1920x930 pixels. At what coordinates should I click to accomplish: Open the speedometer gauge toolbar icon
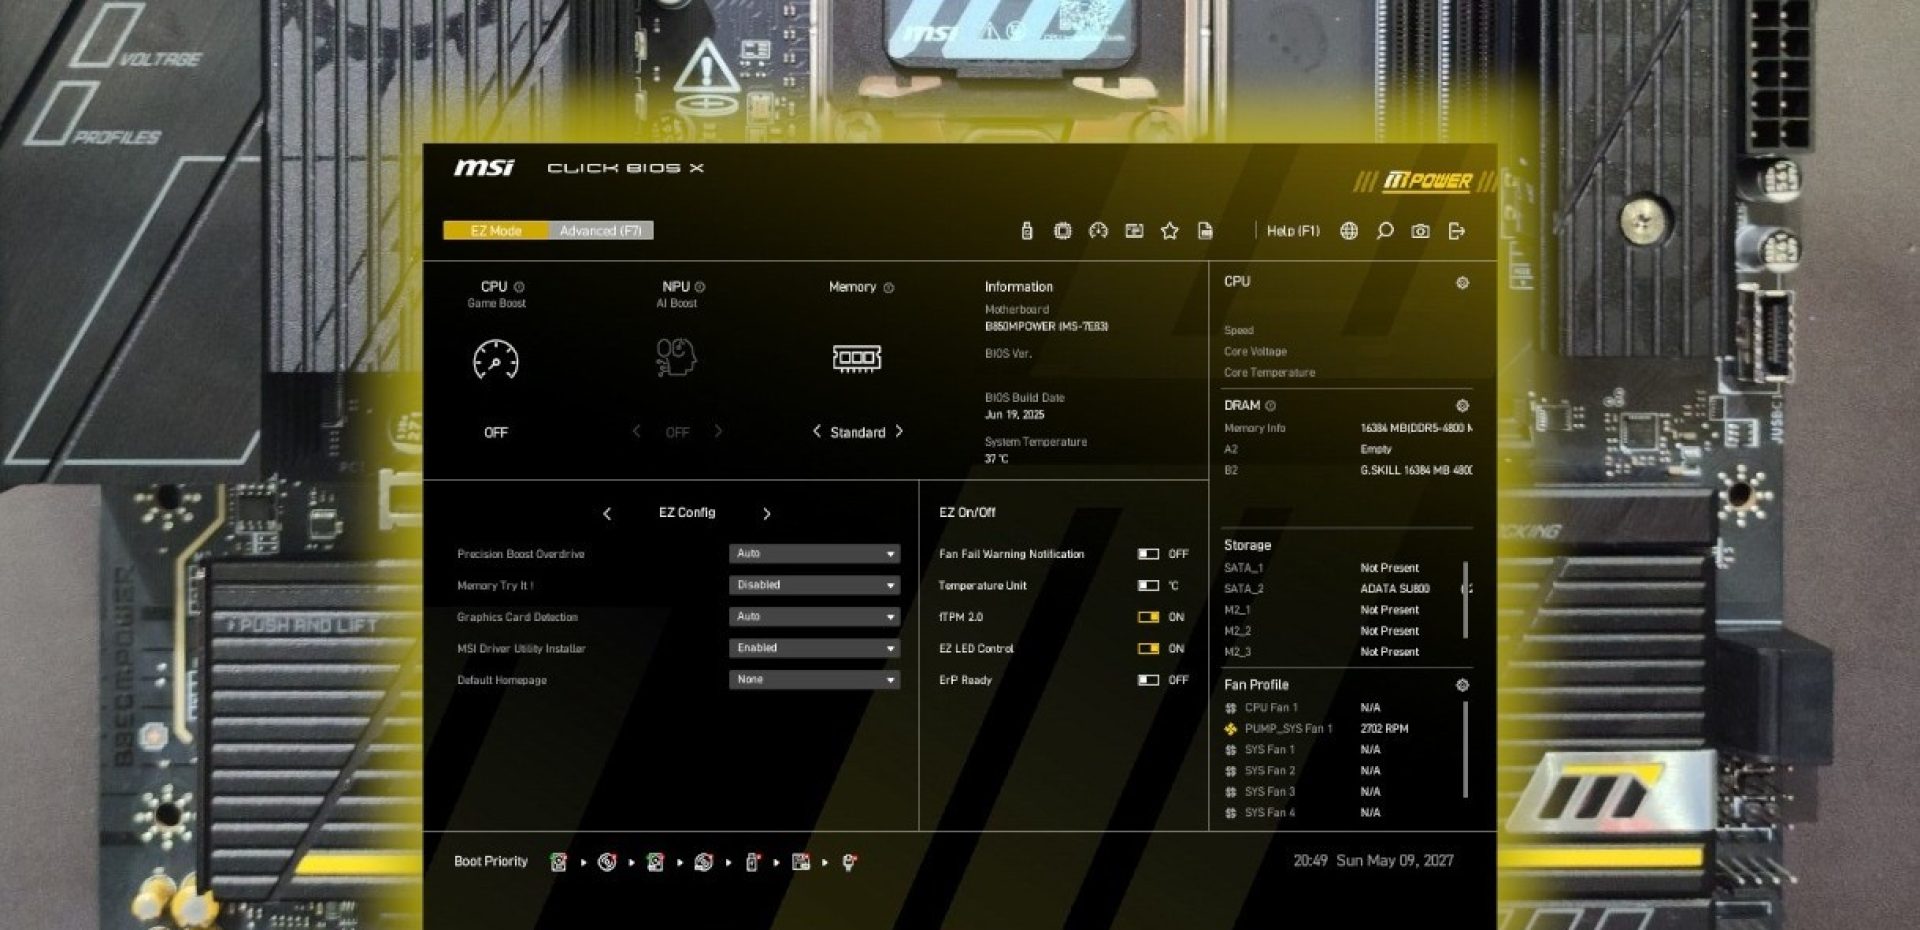pyautogui.click(x=1098, y=231)
